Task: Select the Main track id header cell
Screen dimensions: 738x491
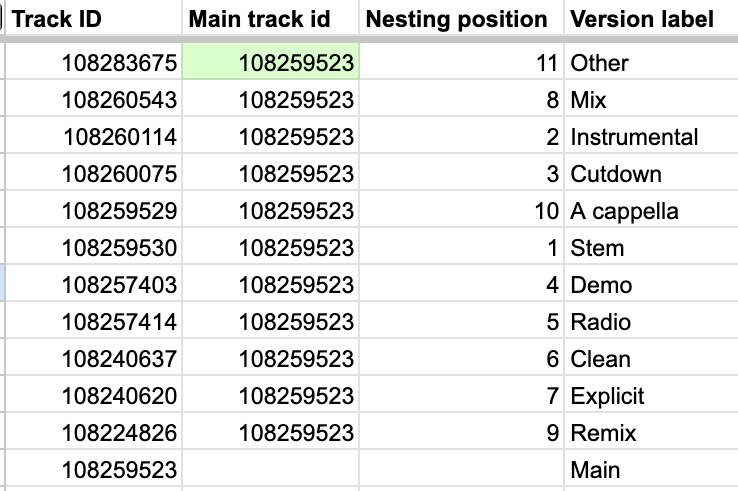Action: click(x=271, y=19)
